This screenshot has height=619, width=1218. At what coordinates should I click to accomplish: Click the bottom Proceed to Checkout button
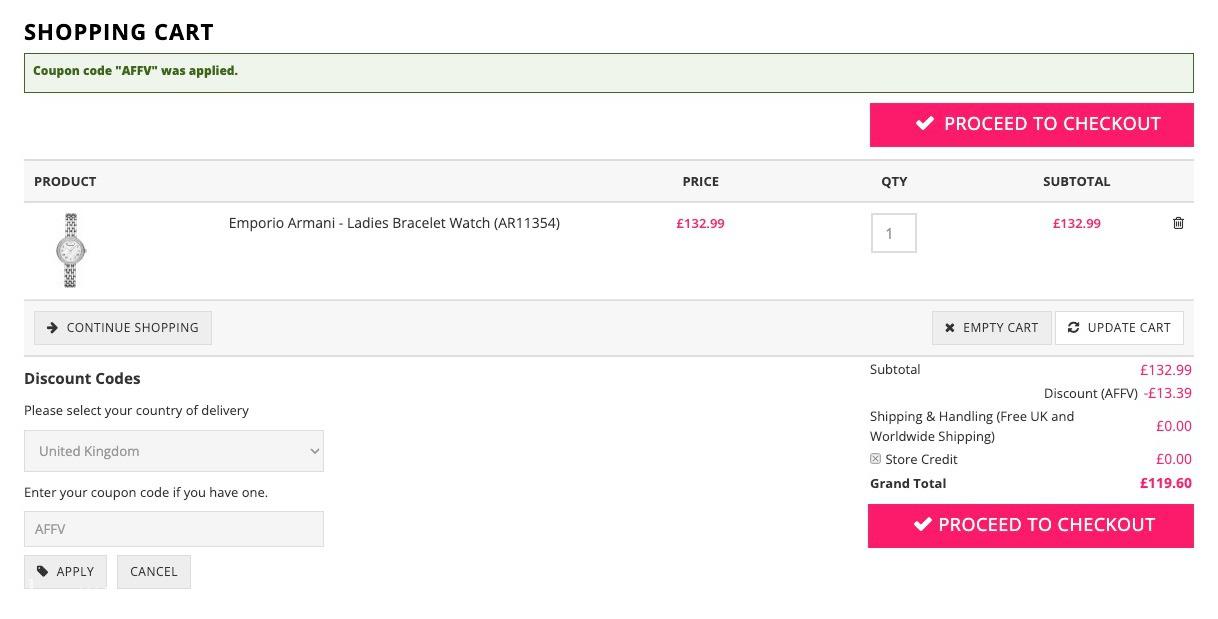pos(1031,525)
